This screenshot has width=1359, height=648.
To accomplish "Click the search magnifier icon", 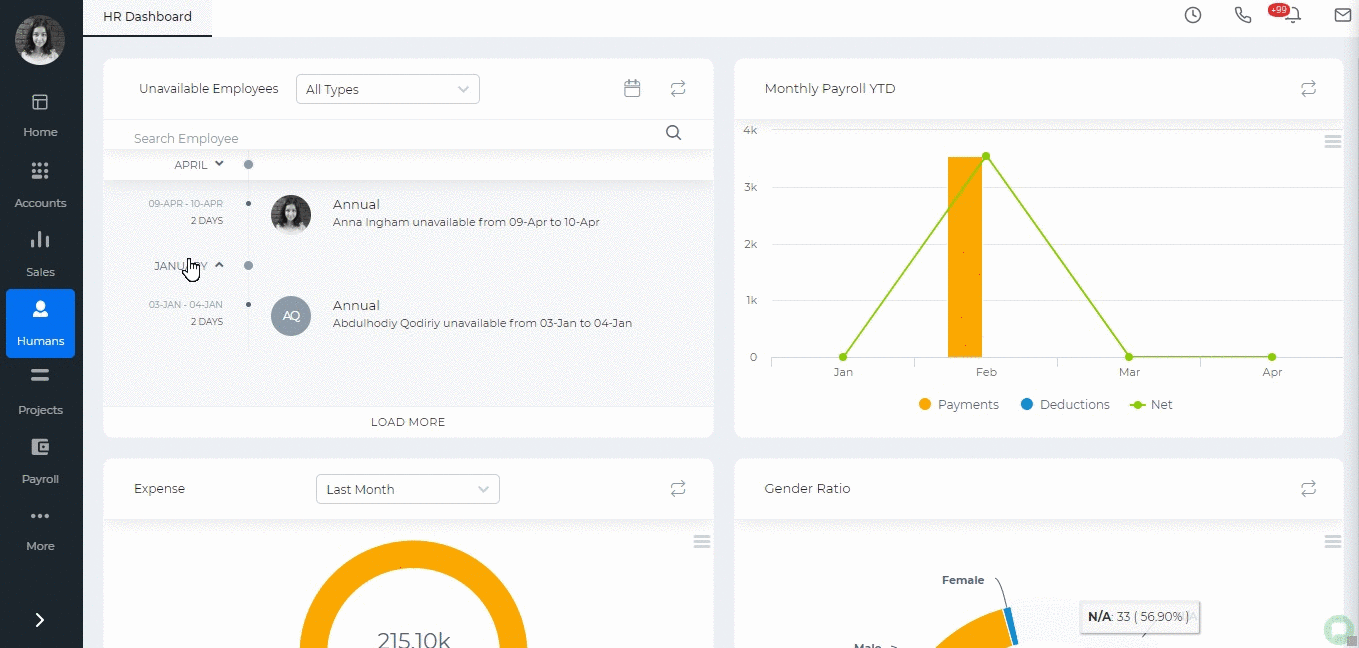I will [x=673, y=133].
